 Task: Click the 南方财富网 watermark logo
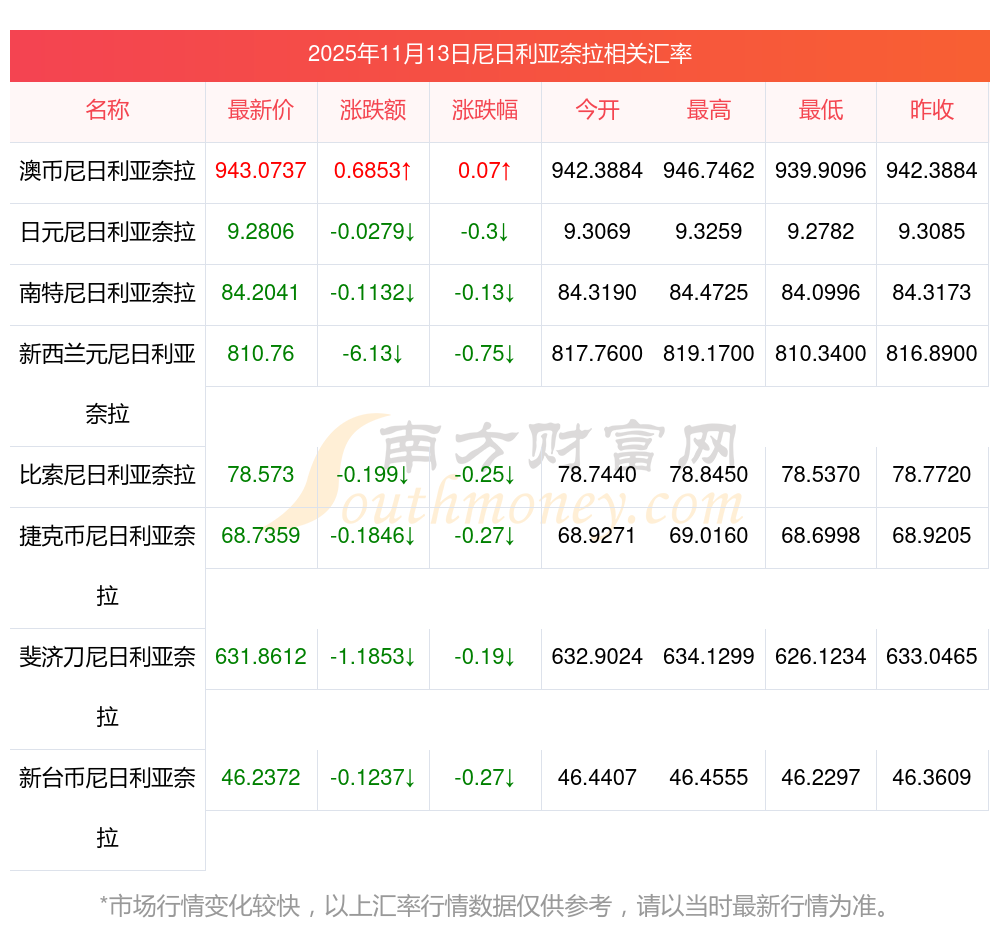[x=540, y=470]
